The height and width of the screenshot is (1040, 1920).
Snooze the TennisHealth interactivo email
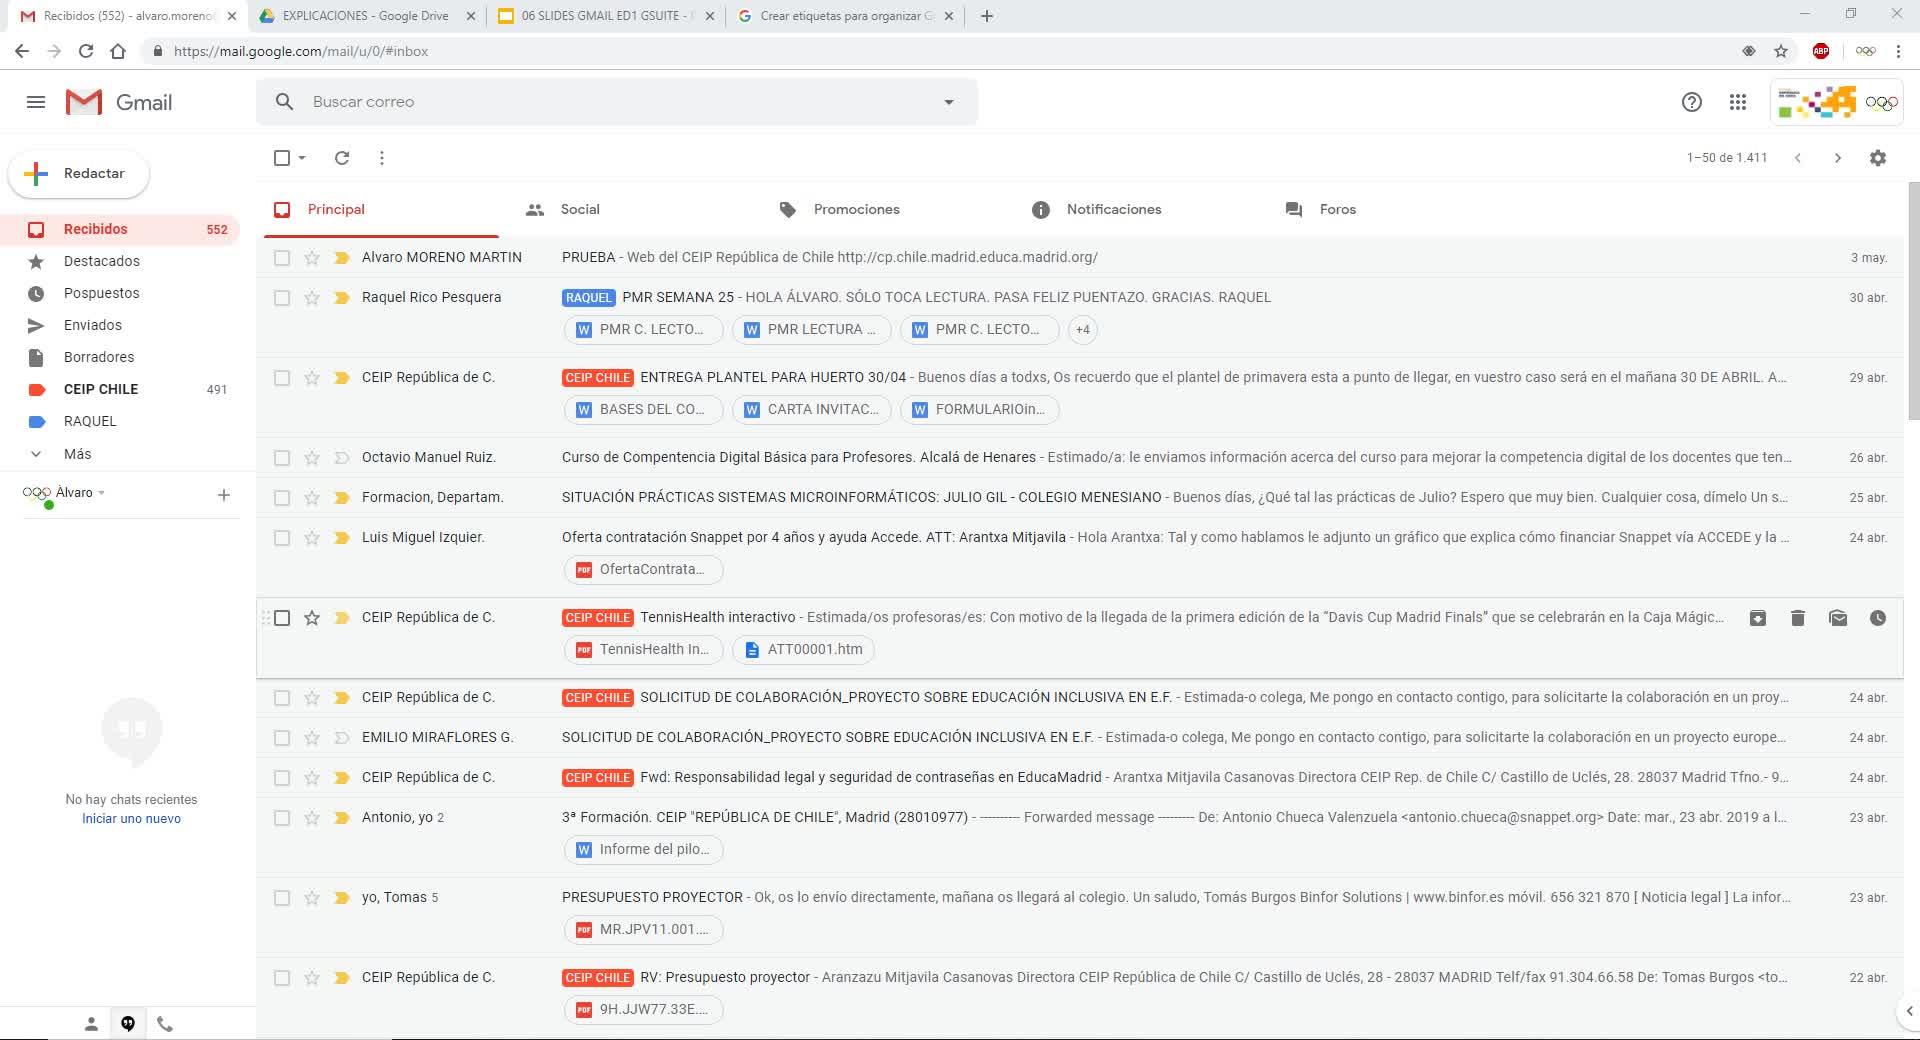tap(1878, 618)
